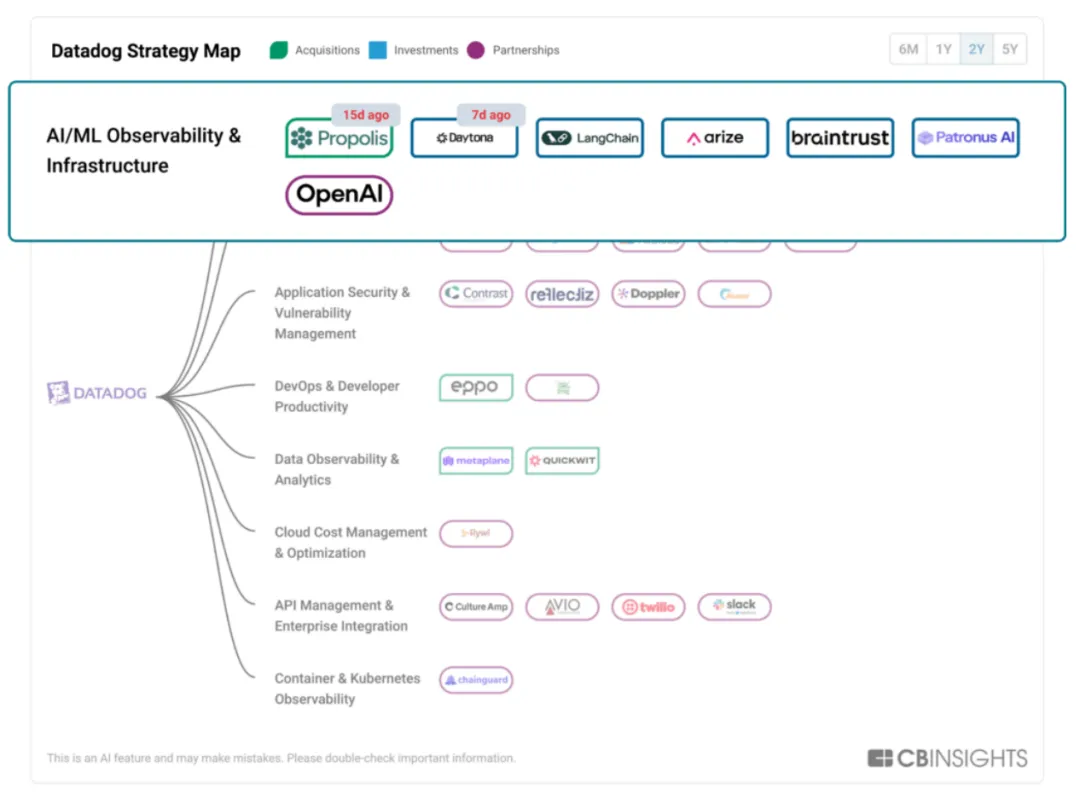Click the Propolis company logo chip
Screen dimensions: 1080x802
(x=339, y=139)
